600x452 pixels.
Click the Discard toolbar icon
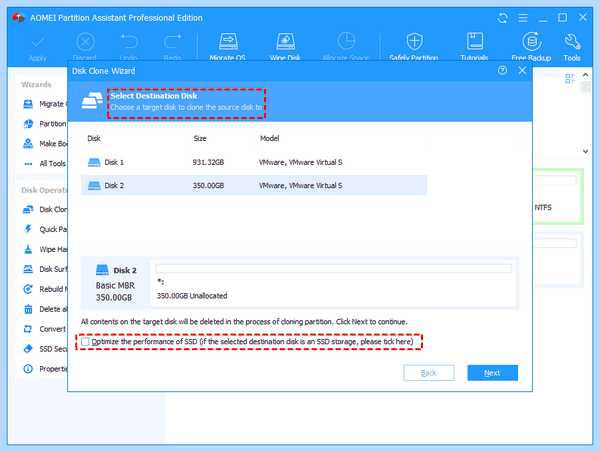click(85, 42)
